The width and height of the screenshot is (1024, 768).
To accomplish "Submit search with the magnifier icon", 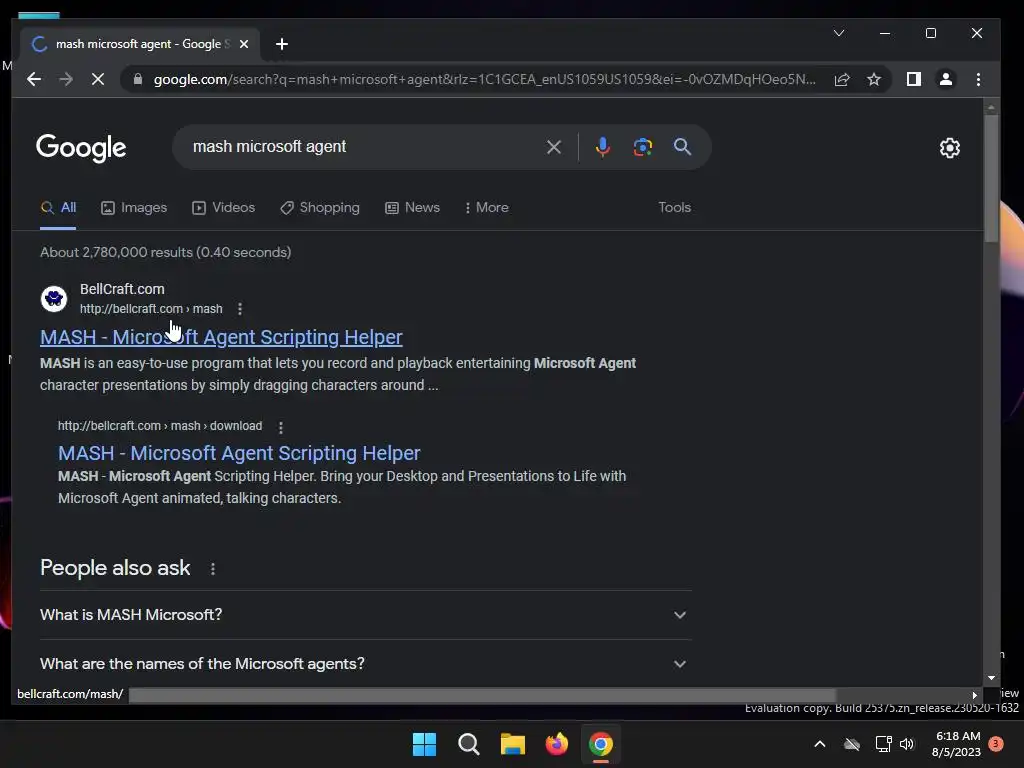I will (x=682, y=147).
